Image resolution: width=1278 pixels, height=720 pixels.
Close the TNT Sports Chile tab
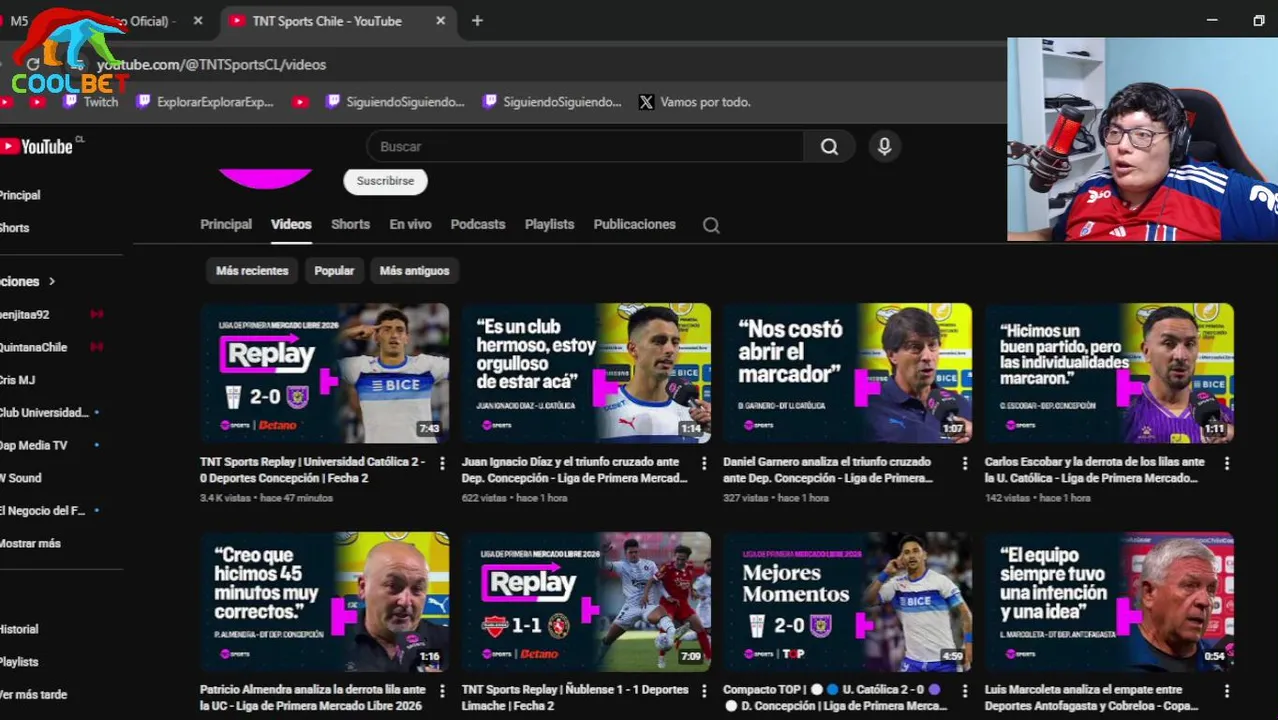440,20
